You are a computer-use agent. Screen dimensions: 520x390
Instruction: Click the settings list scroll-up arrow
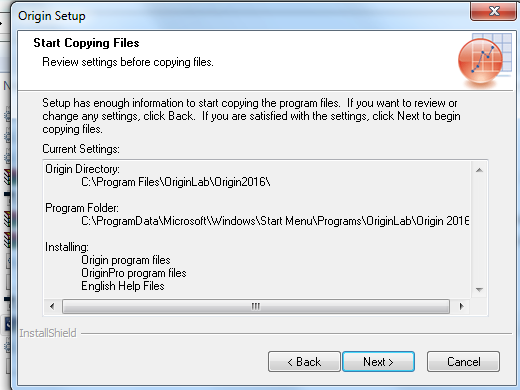click(479, 170)
